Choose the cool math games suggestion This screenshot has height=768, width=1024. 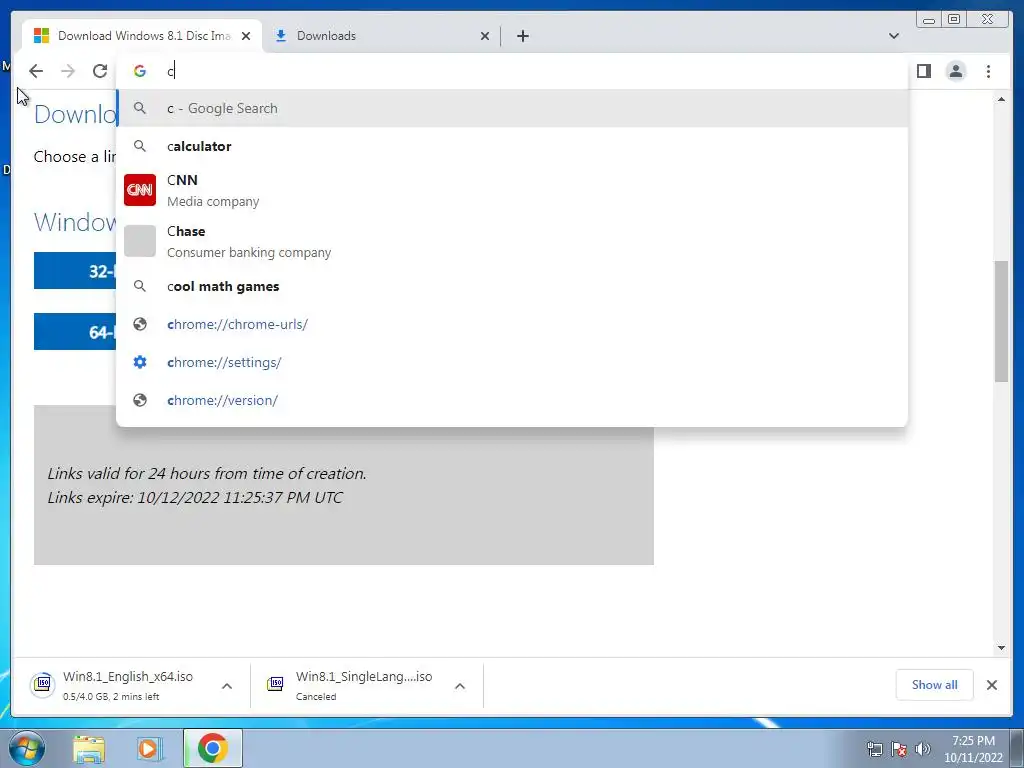[x=512, y=287]
